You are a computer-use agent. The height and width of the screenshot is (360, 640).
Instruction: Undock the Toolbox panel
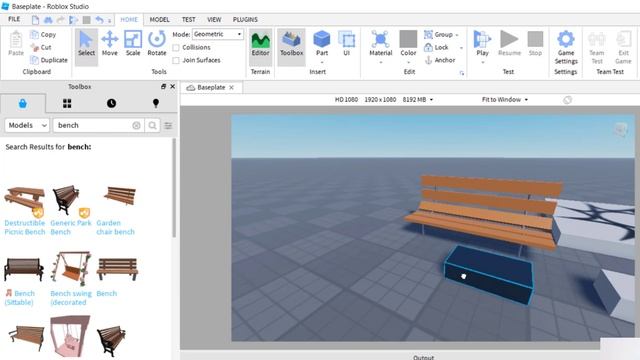point(163,87)
